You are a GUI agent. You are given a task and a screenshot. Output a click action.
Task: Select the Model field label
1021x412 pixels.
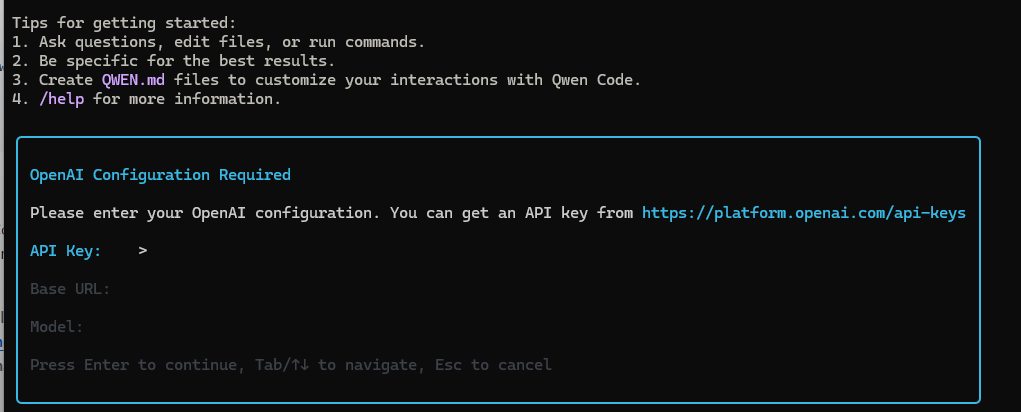click(57, 327)
